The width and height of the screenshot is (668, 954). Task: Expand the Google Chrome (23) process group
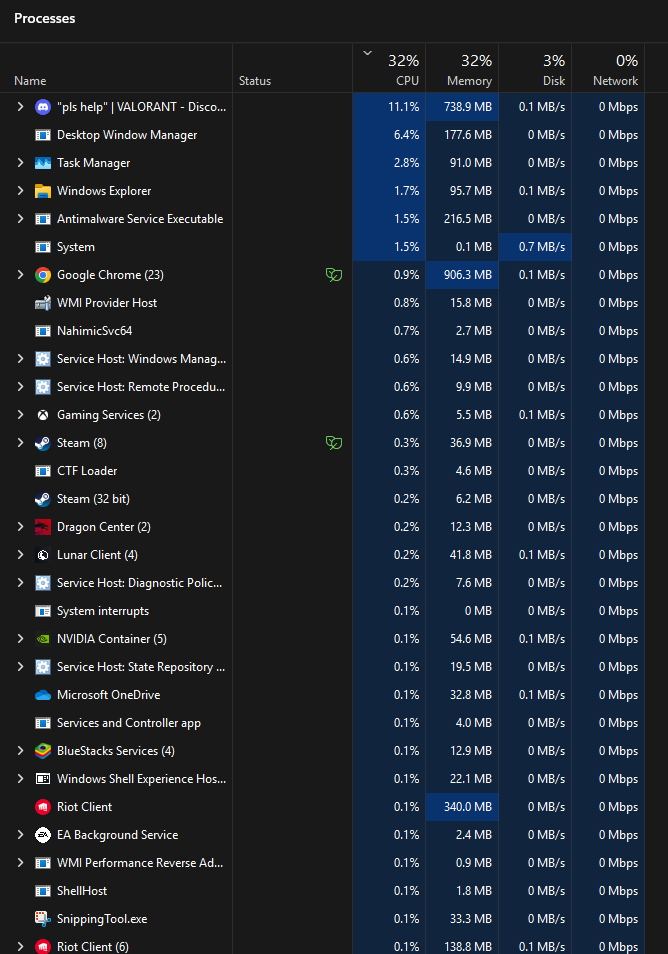pyautogui.click(x=20, y=275)
